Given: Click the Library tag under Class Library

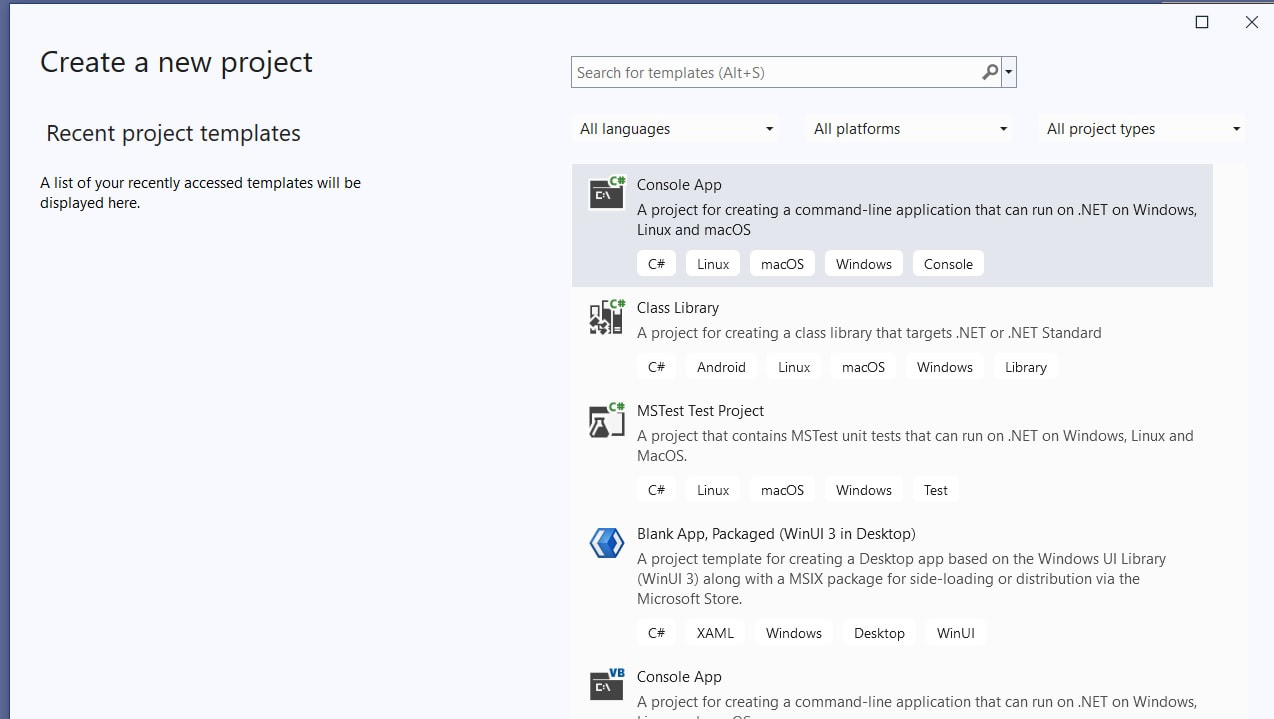Looking at the screenshot, I should click(1026, 367).
